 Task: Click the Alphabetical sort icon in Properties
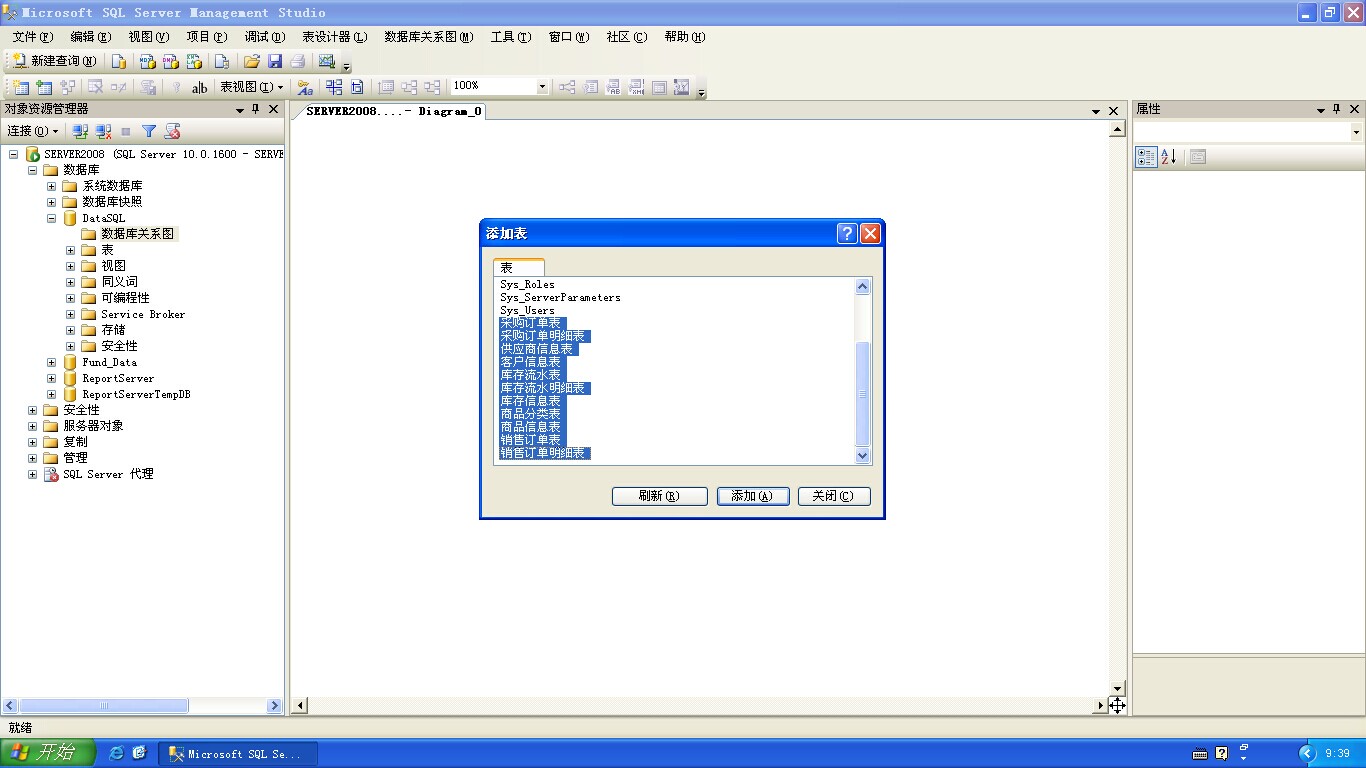click(x=1169, y=157)
